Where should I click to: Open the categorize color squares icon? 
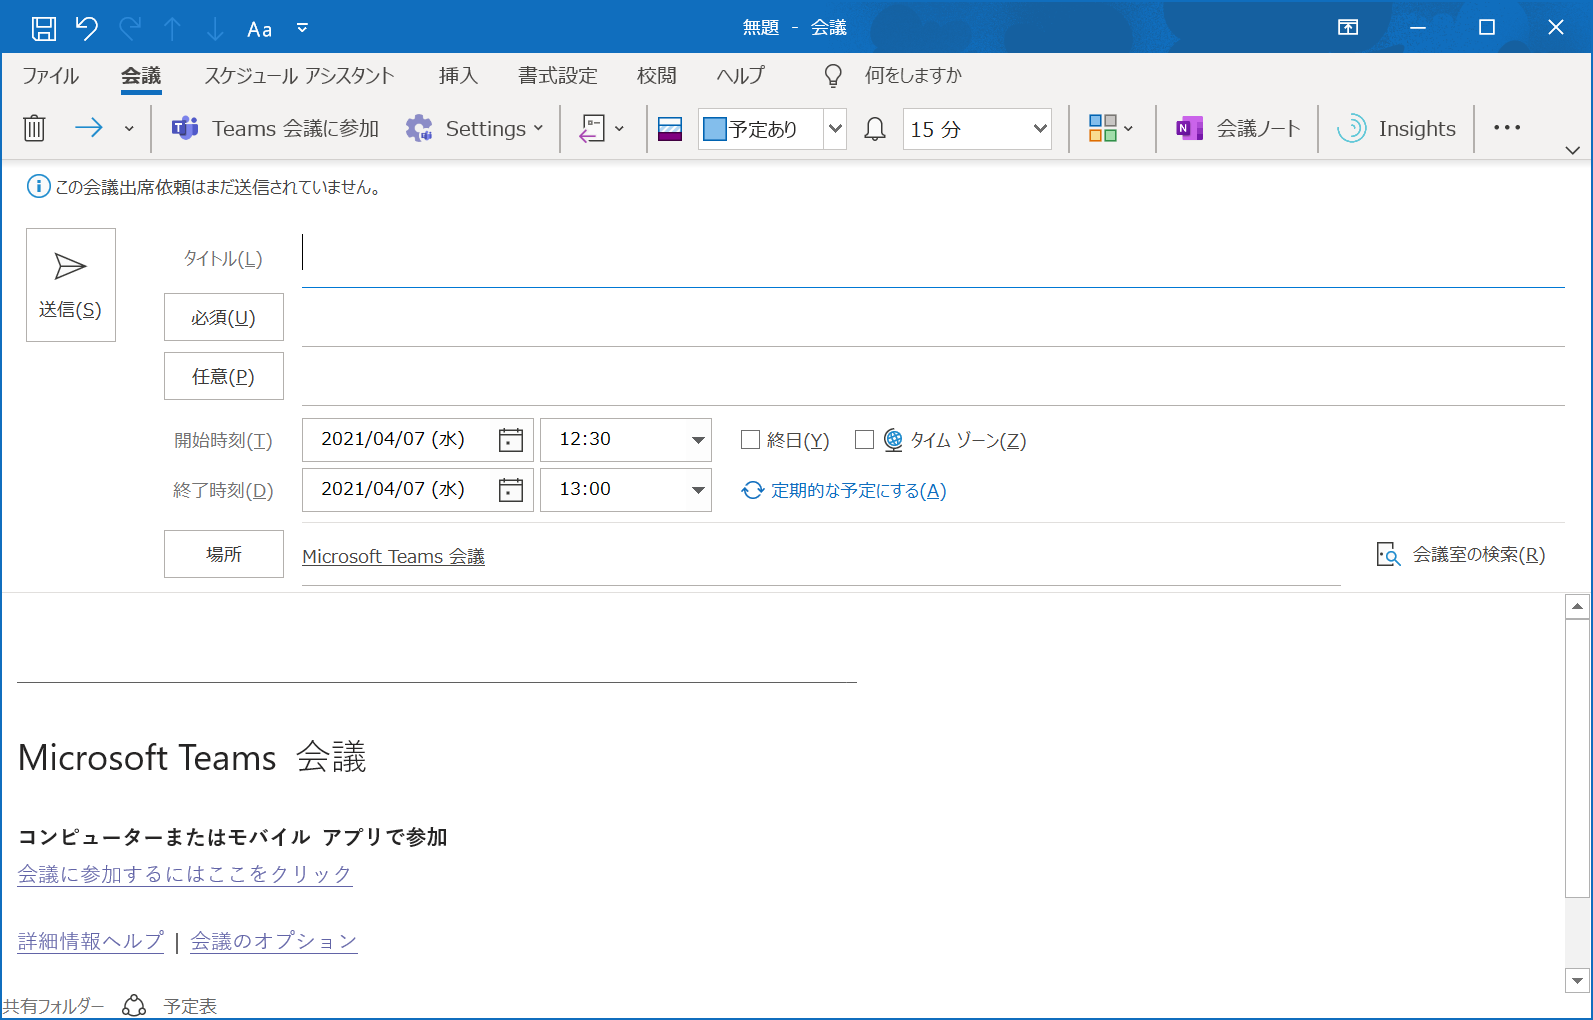click(1103, 128)
